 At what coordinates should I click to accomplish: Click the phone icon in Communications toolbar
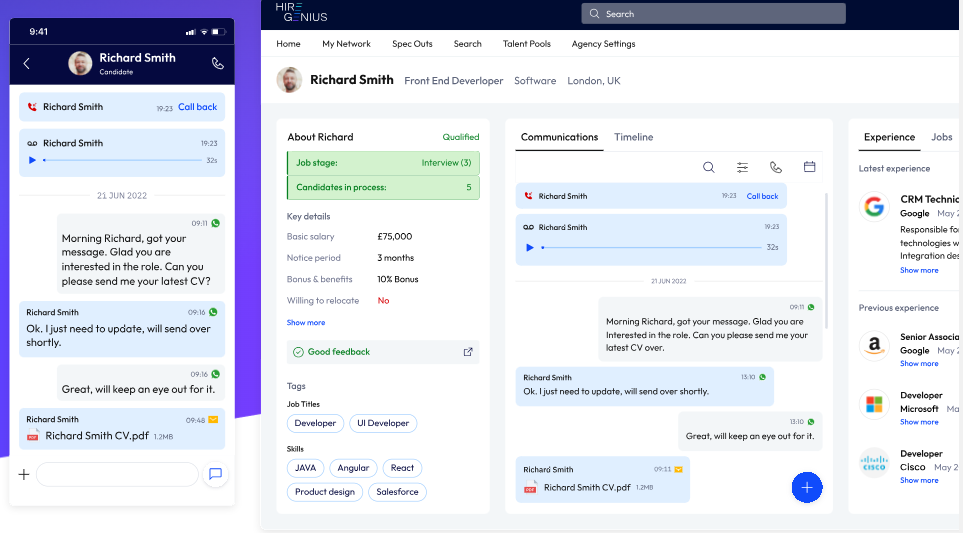[775, 167]
